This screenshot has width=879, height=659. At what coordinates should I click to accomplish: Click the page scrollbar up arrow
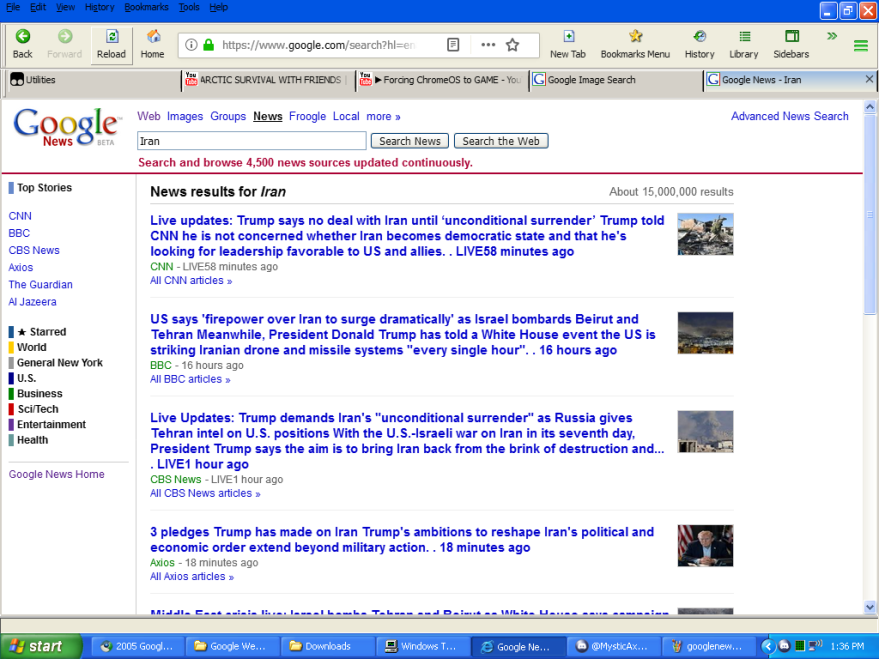869,106
